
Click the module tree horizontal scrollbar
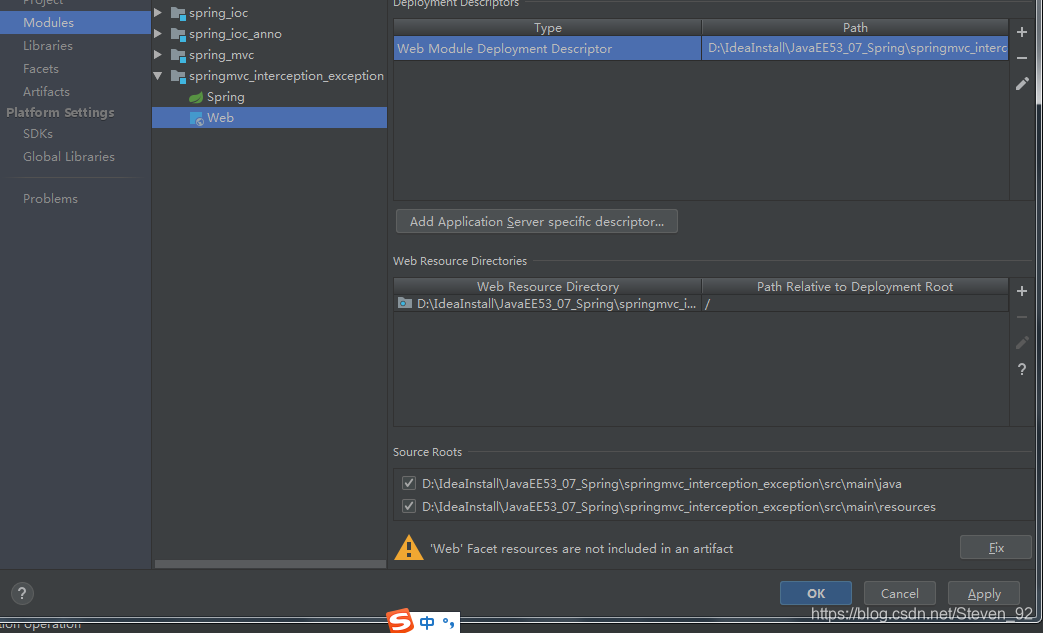point(270,564)
